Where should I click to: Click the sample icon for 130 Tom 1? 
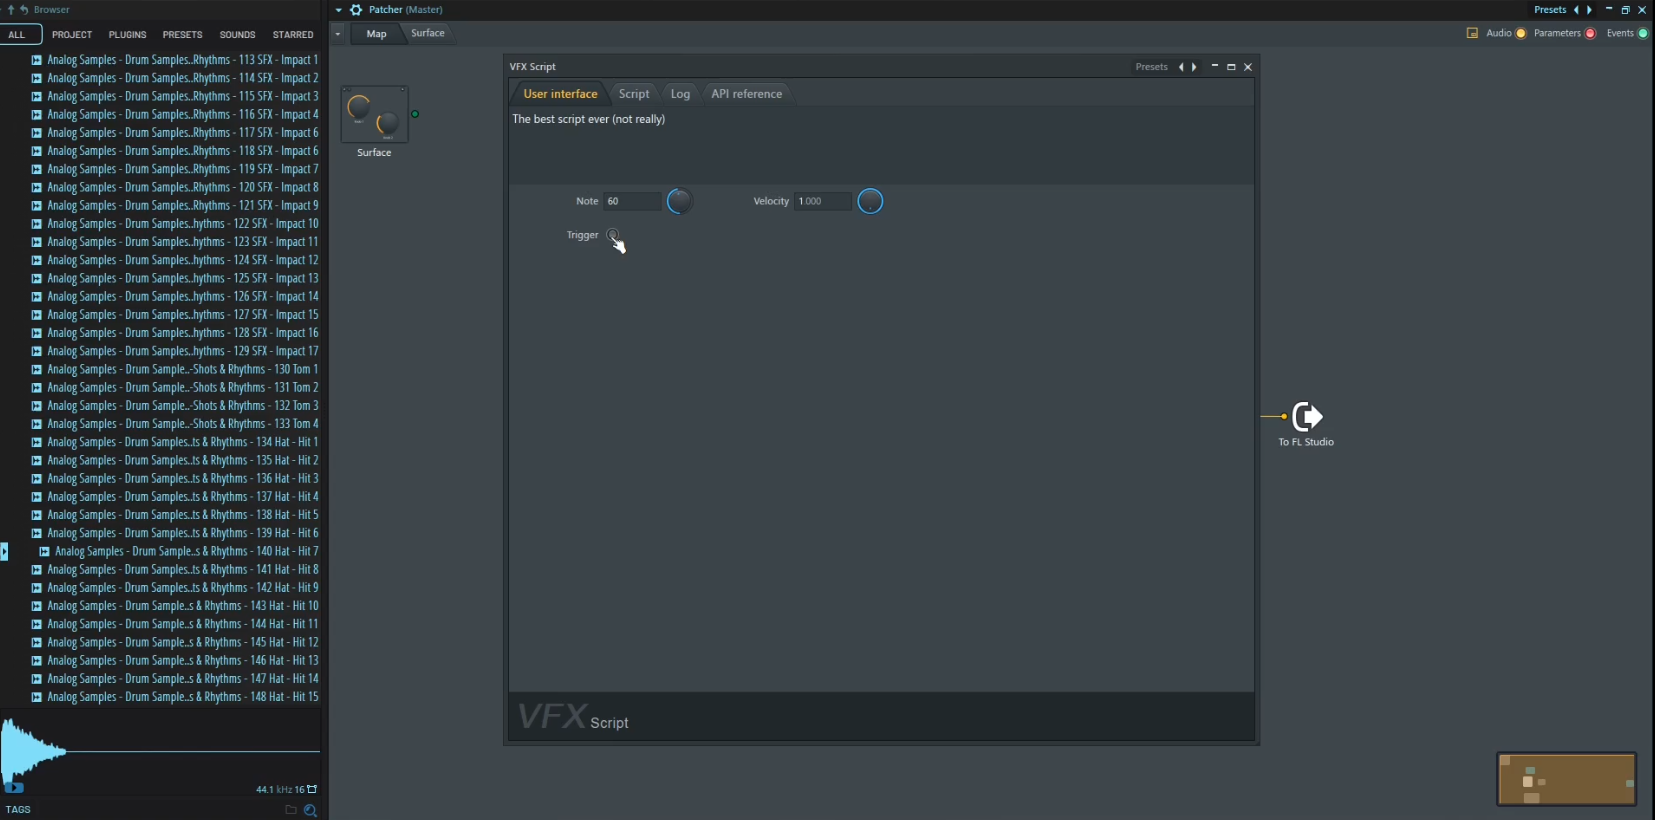pyautogui.click(x=37, y=369)
